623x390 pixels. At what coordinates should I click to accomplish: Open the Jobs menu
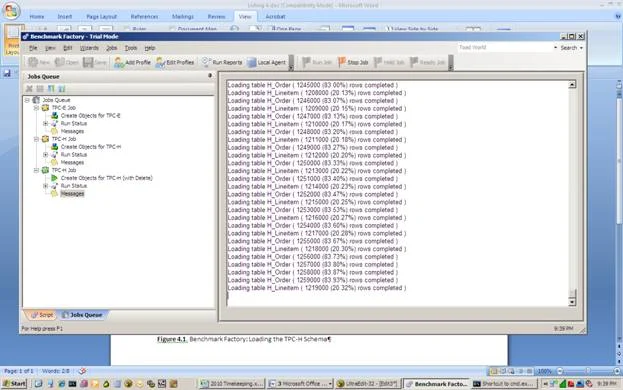pos(112,48)
